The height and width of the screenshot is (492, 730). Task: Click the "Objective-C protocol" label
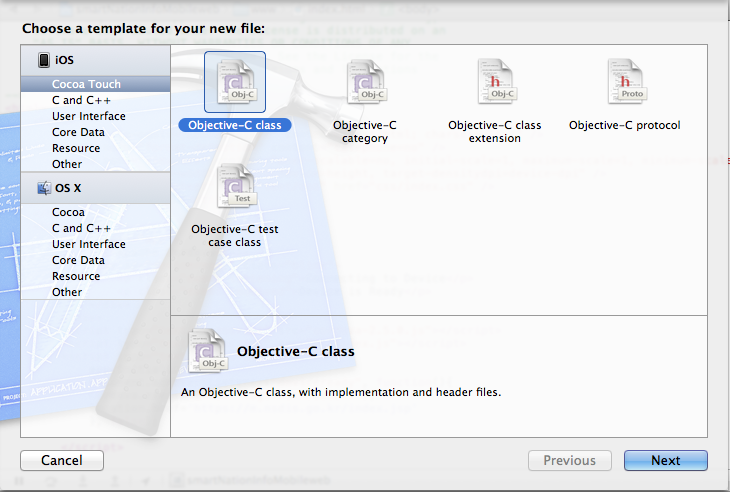625,125
